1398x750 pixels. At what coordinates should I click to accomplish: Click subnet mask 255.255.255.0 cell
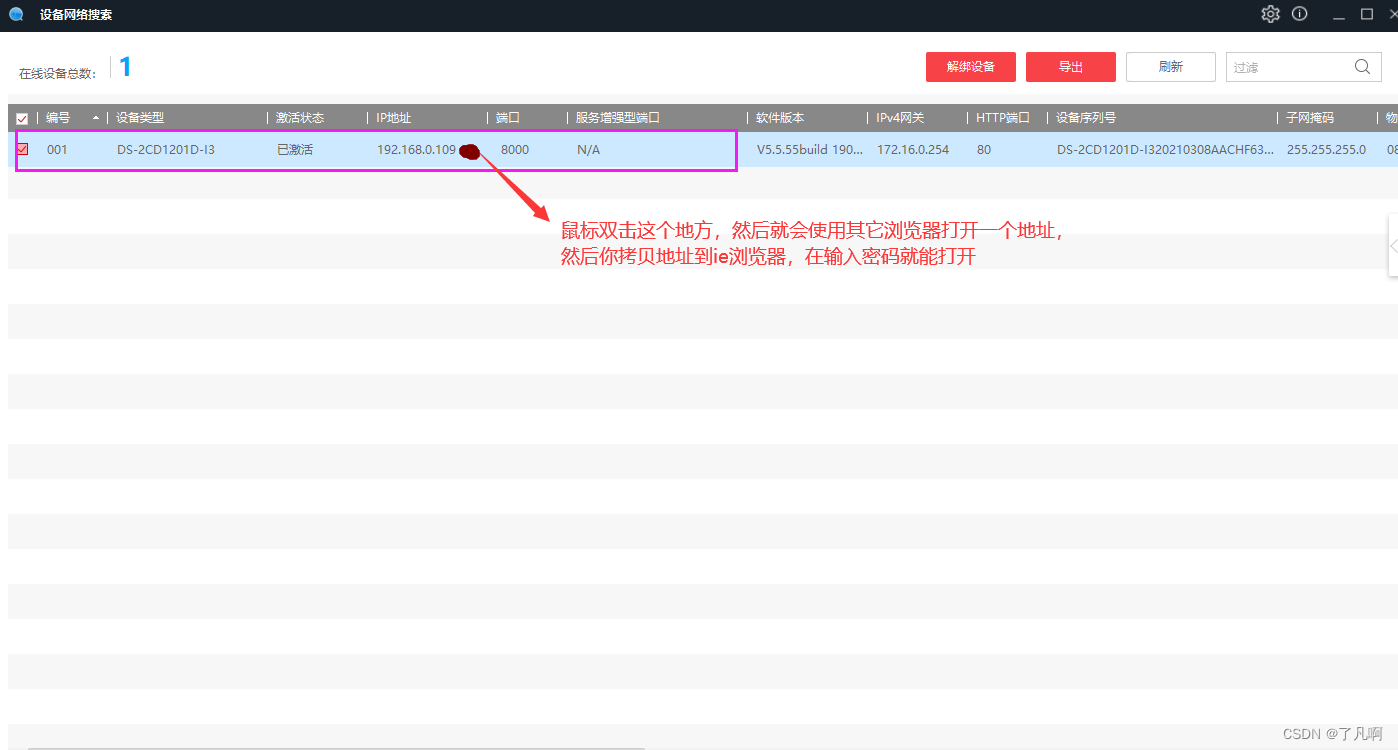point(1327,150)
